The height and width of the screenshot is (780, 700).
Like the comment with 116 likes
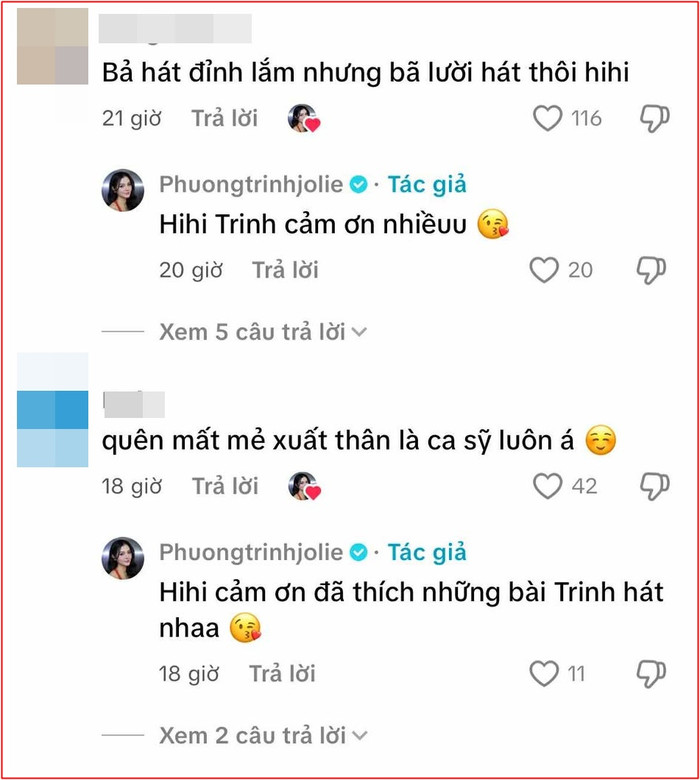click(x=547, y=118)
